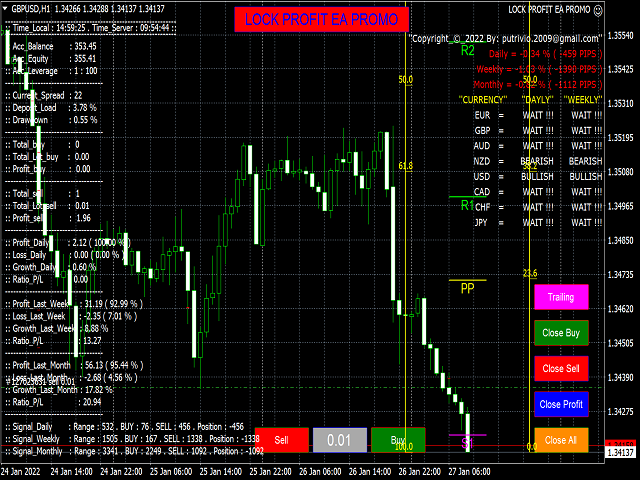Click the CURRENCY column header
Image resolution: width=640 pixels, height=480 pixels.
coord(483,100)
